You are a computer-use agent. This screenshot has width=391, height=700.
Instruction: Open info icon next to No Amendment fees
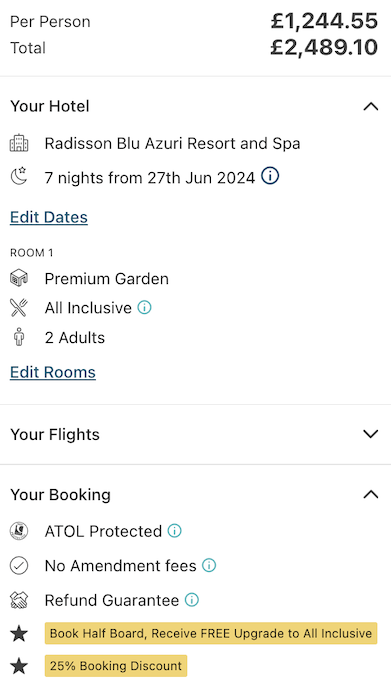(x=209, y=565)
